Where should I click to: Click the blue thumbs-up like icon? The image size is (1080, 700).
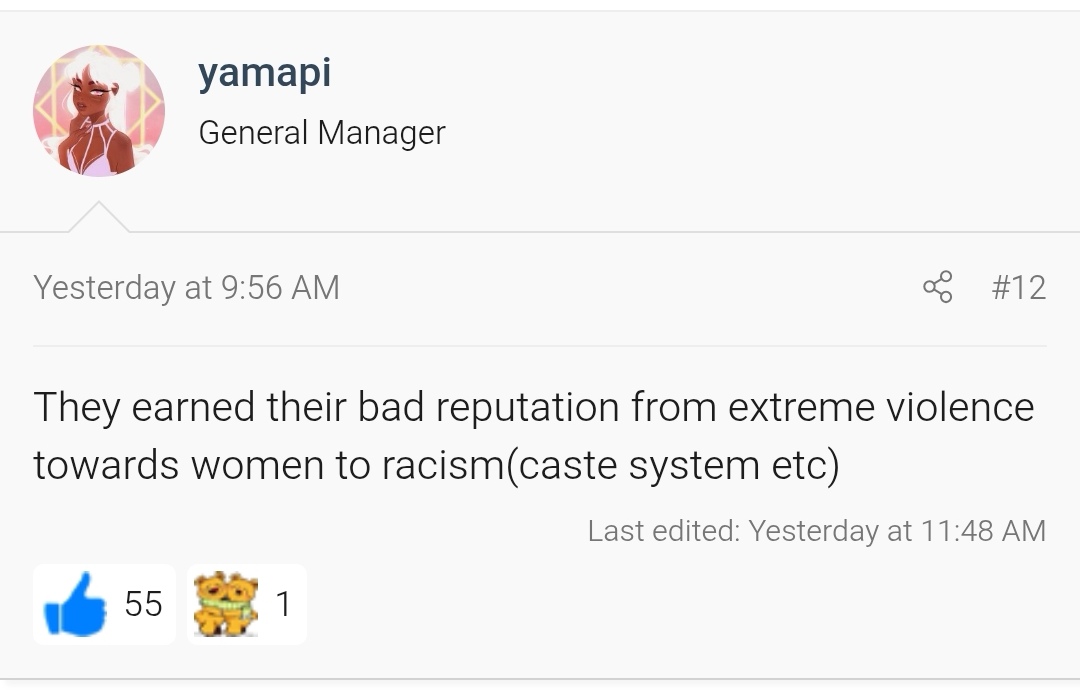pyautogui.click(x=76, y=604)
